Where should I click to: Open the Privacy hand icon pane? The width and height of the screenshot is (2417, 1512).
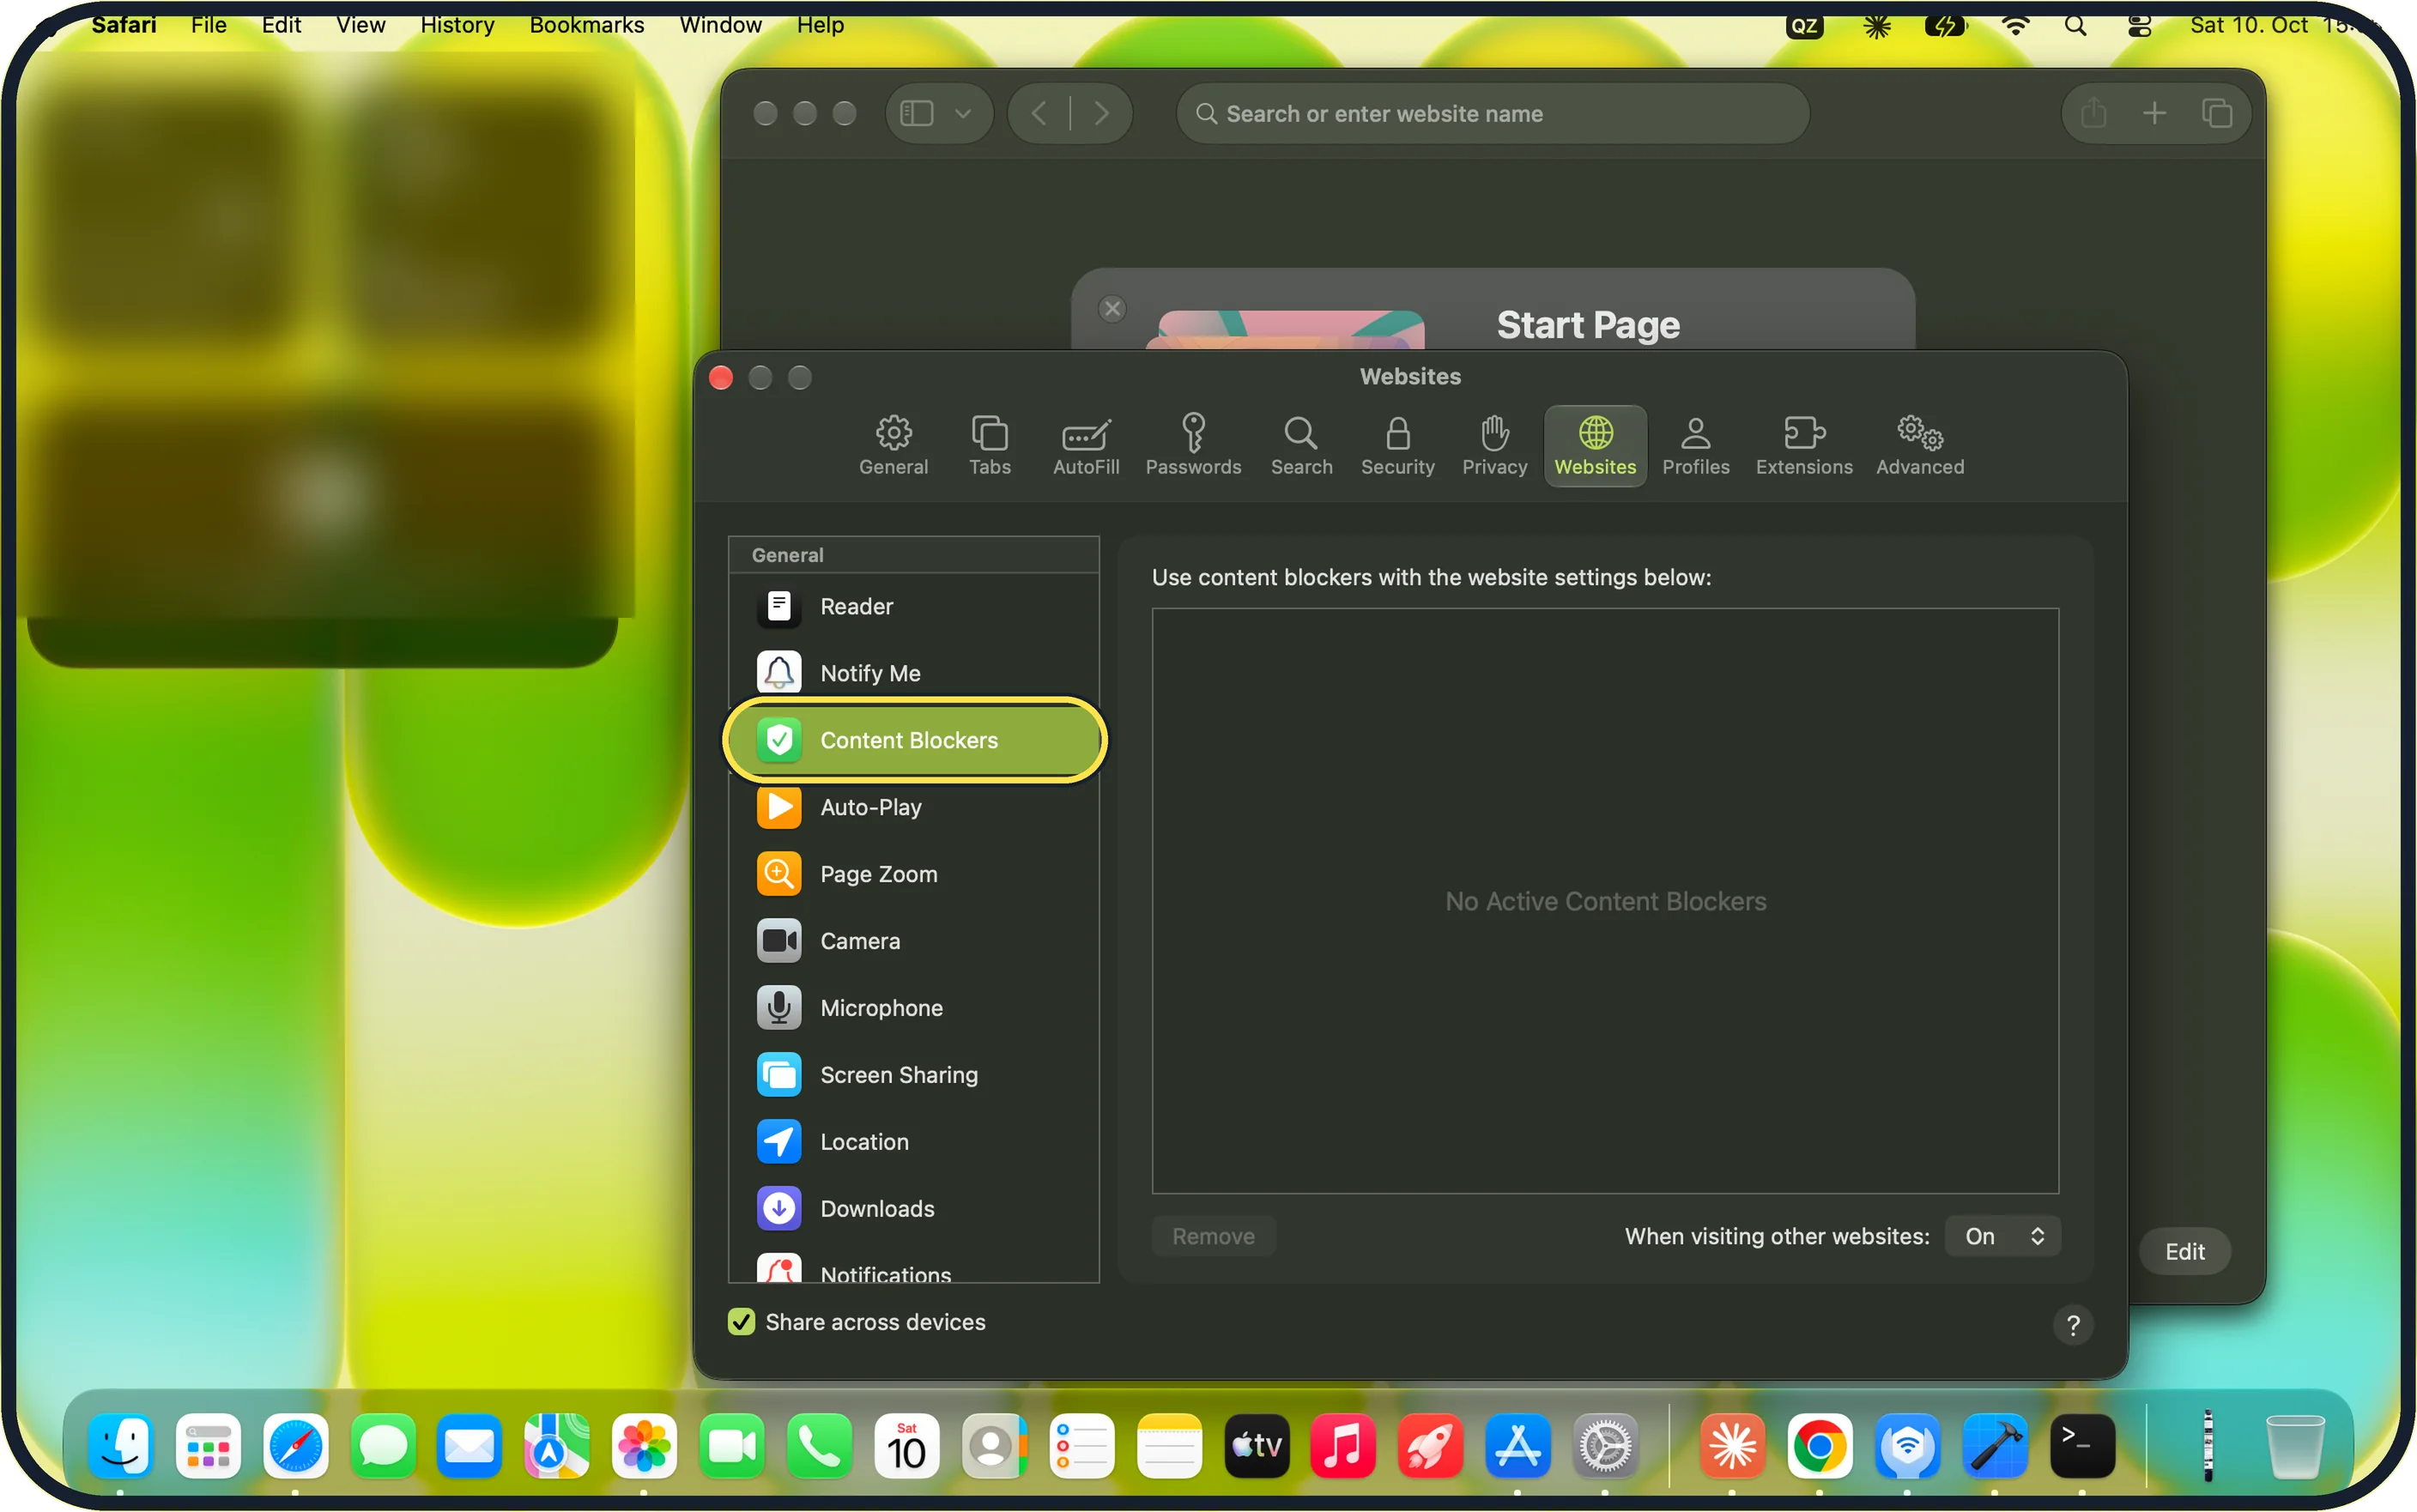click(x=1494, y=446)
